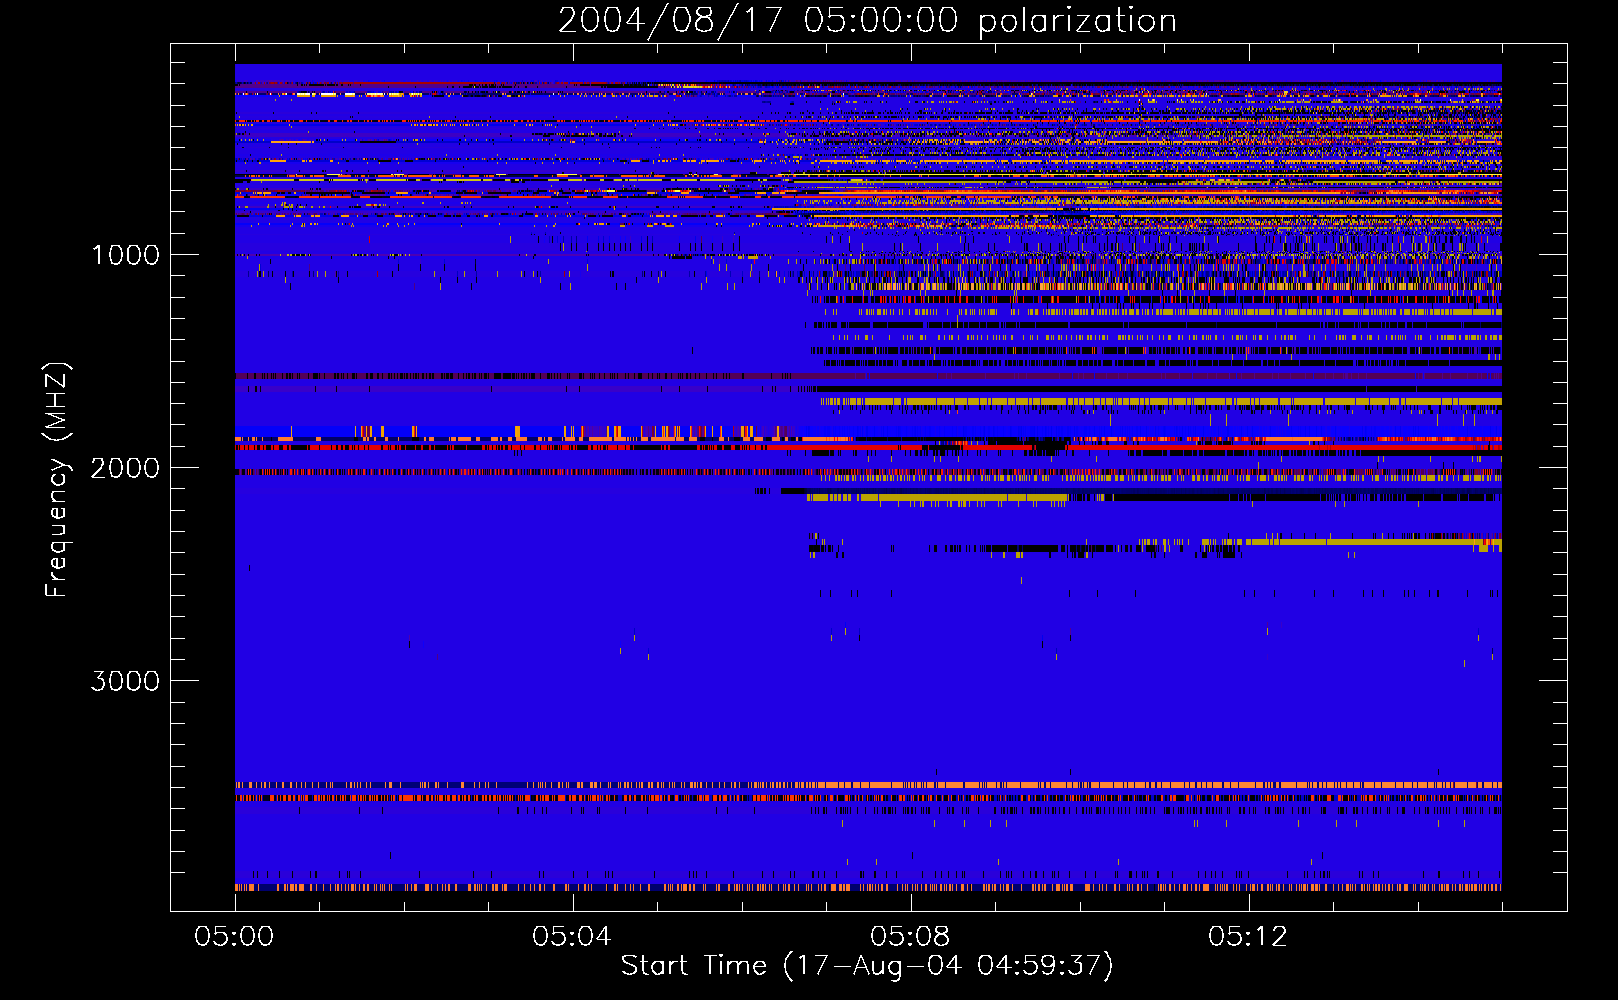Image resolution: width=1618 pixels, height=1000 pixels.
Task: Click the 'Frequency (MHZ)' axis label
Action: click(57, 480)
